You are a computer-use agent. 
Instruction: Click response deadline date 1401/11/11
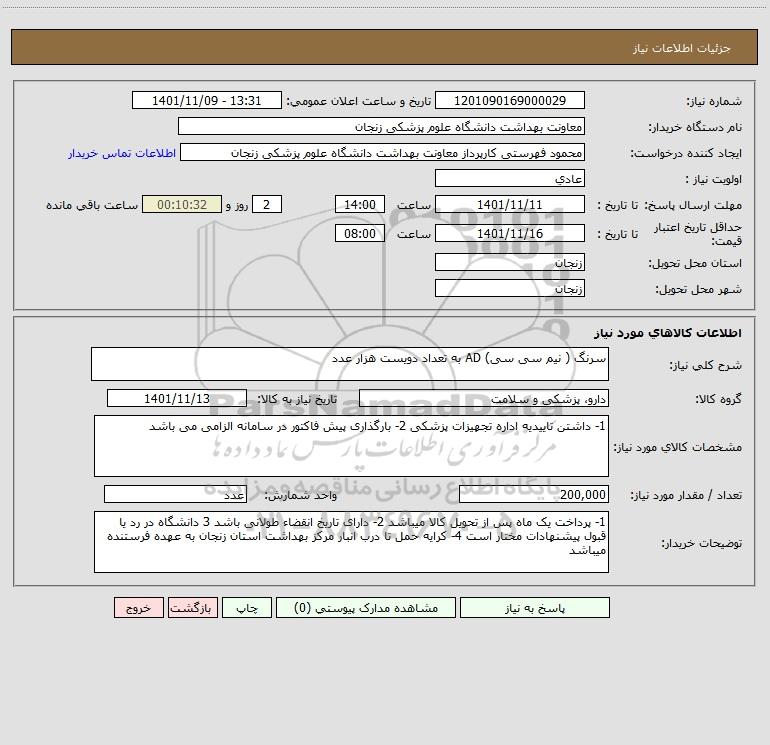(x=510, y=204)
